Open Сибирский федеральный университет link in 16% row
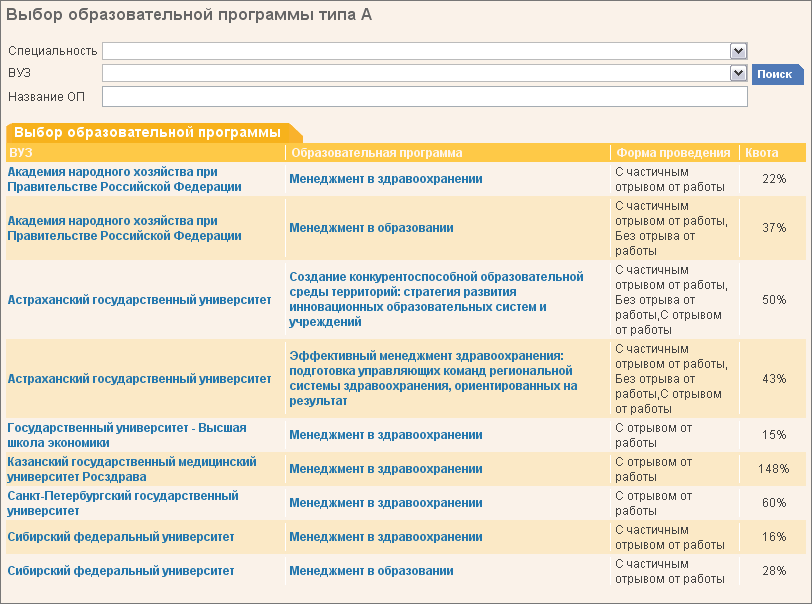The width and height of the screenshot is (812, 604). click(x=121, y=537)
